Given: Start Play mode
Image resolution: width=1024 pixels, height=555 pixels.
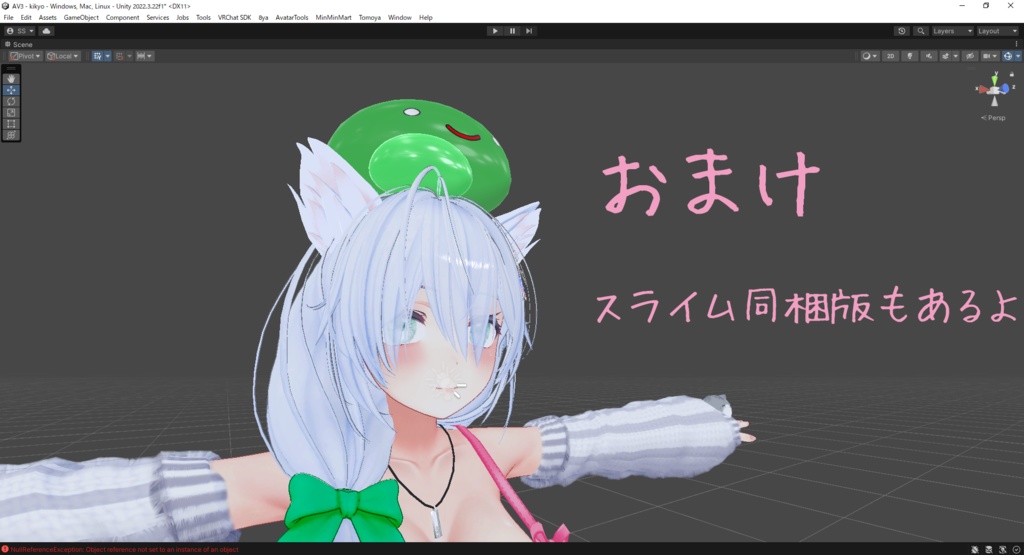Looking at the screenshot, I should [x=495, y=31].
